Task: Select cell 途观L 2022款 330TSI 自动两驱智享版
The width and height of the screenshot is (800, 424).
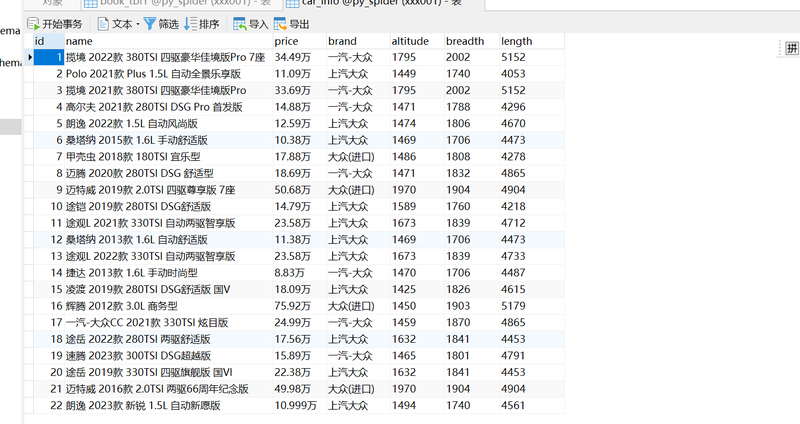Action: tap(168, 256)
